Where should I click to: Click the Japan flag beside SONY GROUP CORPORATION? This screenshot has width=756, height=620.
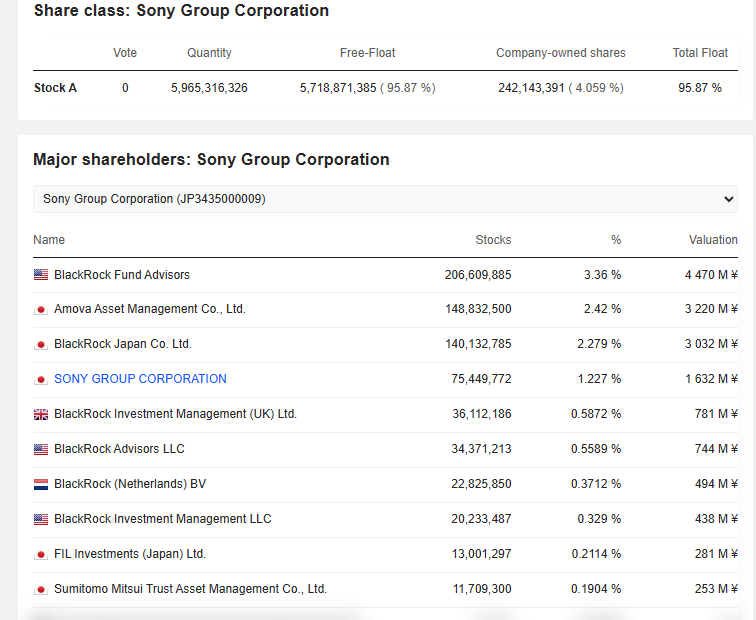pos(41,379)
